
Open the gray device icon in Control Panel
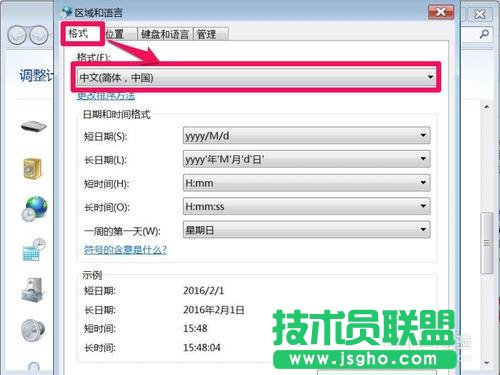[34, 127]
